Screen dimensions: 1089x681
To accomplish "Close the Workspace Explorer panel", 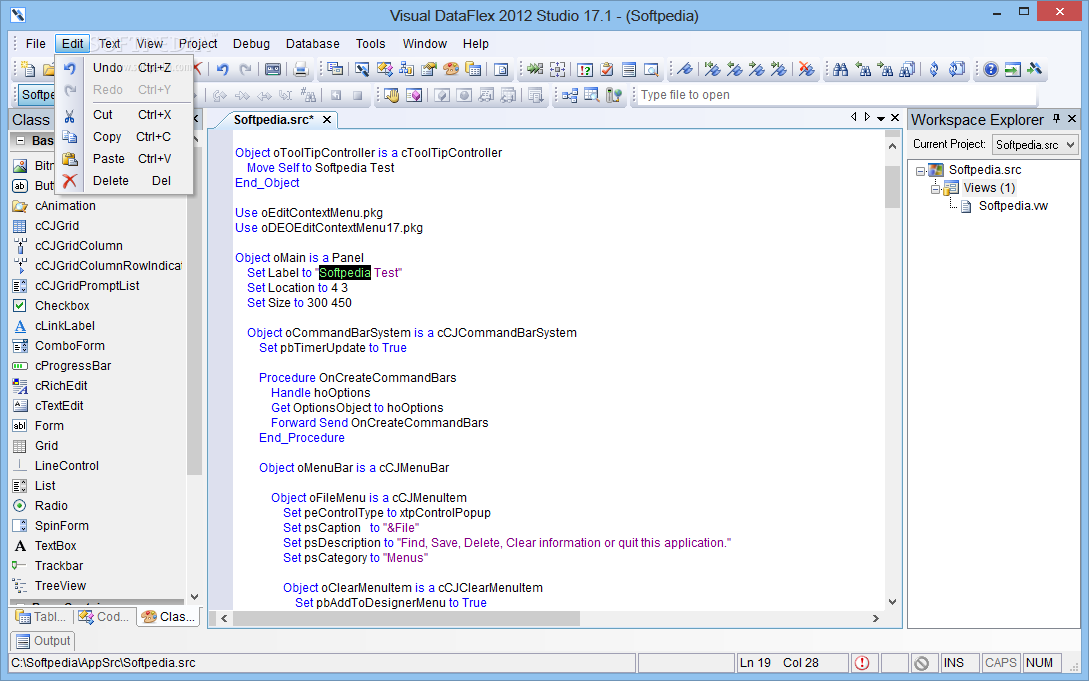I will click(1072, 119).
